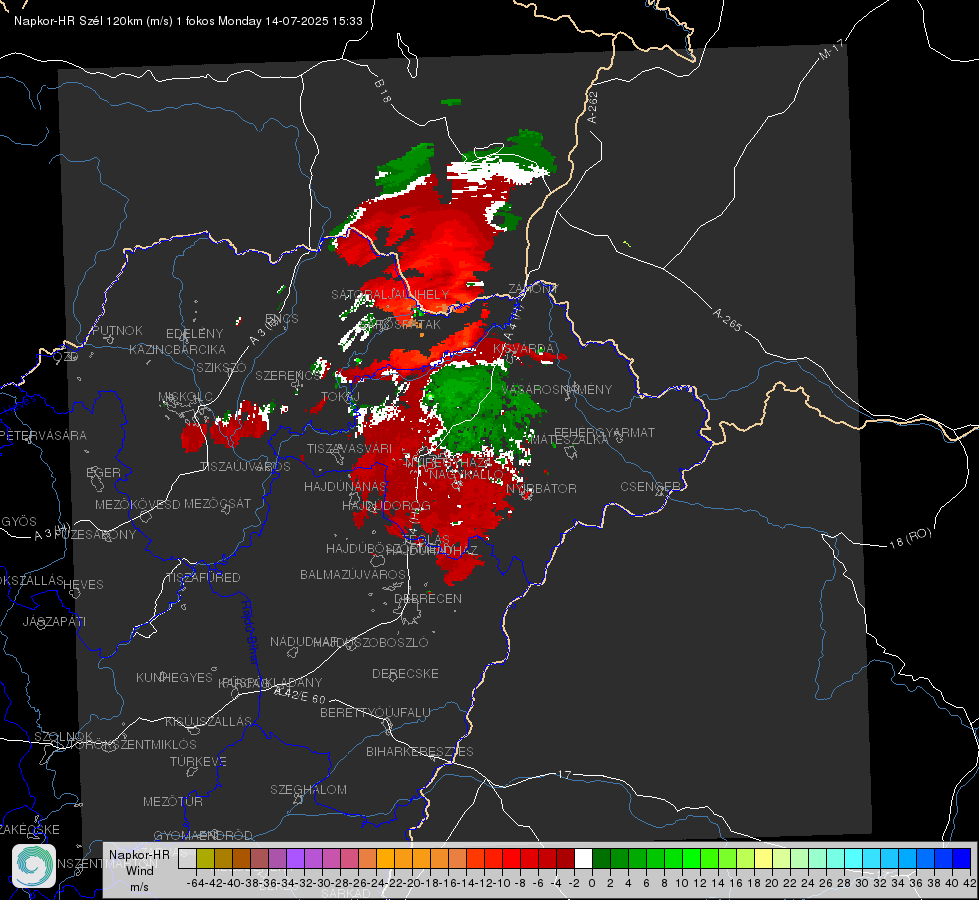The height and width of the screenshot is (900, 979).
Task: Pick the white zero-velocity swatch in the legend
Action: (583, 858)
